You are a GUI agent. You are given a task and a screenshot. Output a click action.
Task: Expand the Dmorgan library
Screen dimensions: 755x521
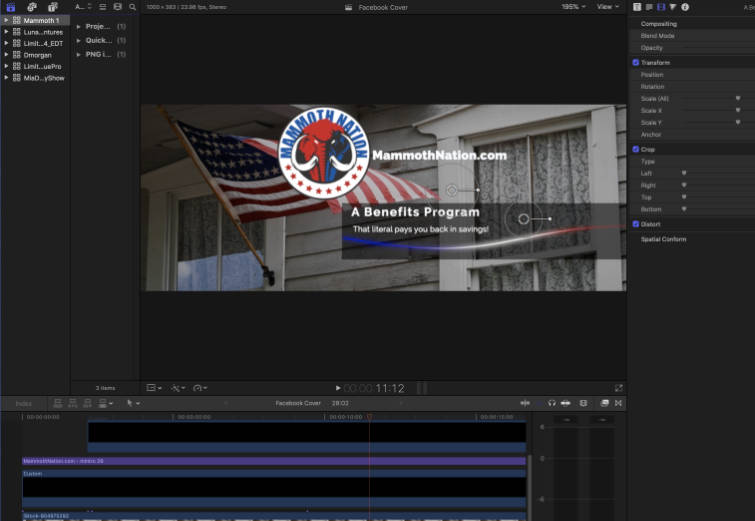[6, 55]
